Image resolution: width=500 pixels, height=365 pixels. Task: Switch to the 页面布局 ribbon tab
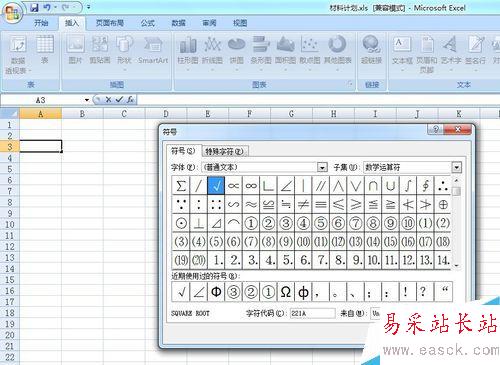pyautogui.click(x=110, y=23)
